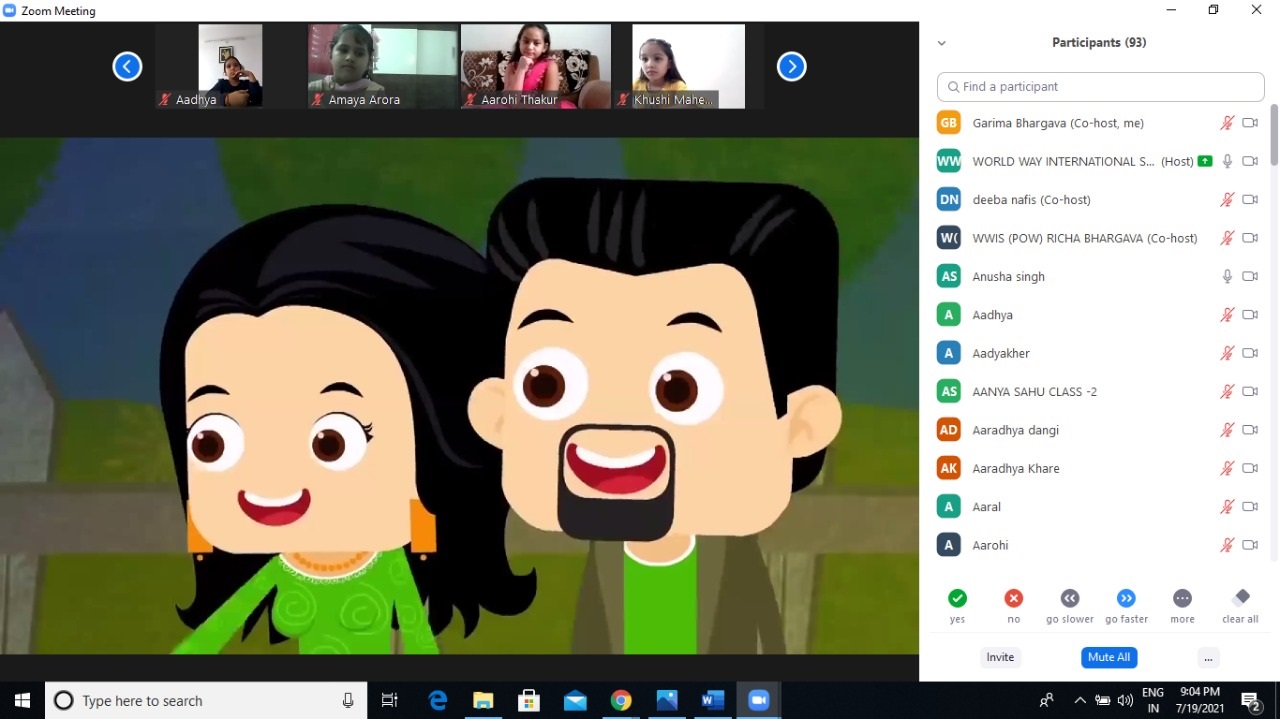Toggle Garima Bhargava's muted microphone icon
Viewport: 1280px width, 719px height.
[x=1227, y=123]
